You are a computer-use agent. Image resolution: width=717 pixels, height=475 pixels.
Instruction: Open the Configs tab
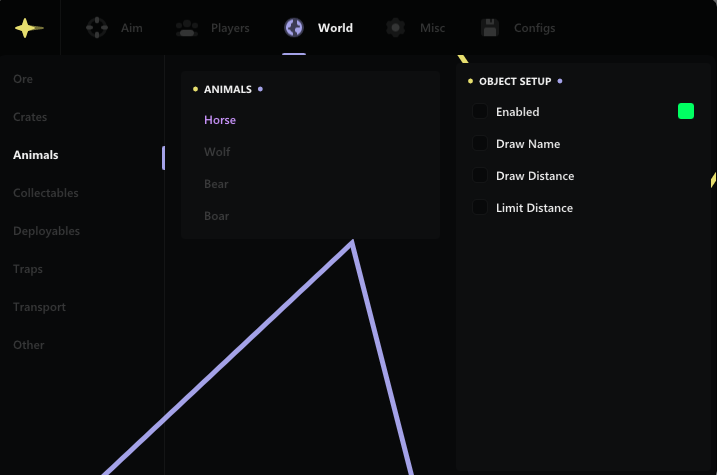pyautogui.click(x=534, y=28)
